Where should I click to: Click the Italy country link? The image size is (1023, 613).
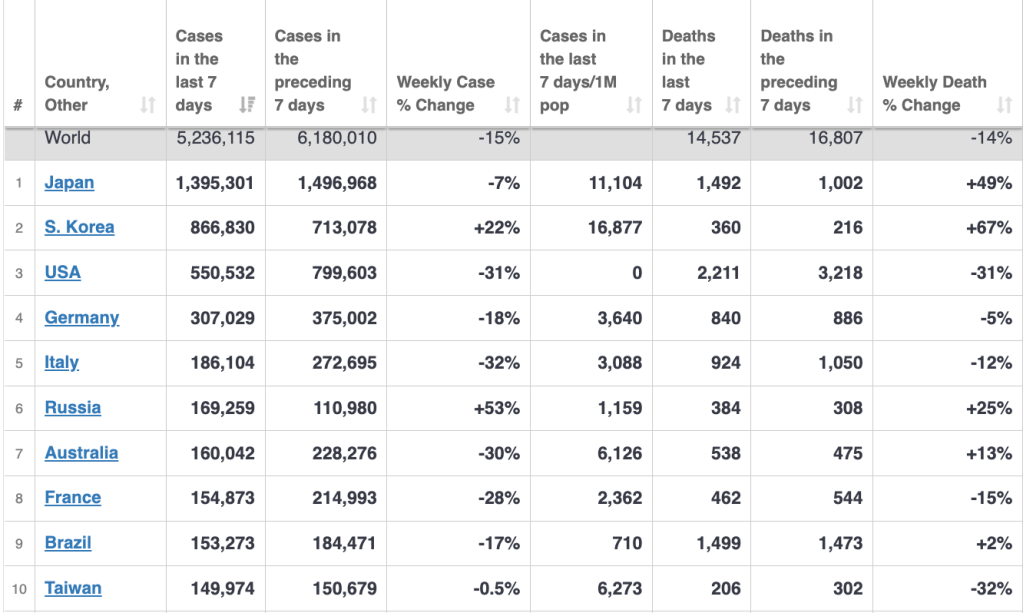tap(62, 362)
